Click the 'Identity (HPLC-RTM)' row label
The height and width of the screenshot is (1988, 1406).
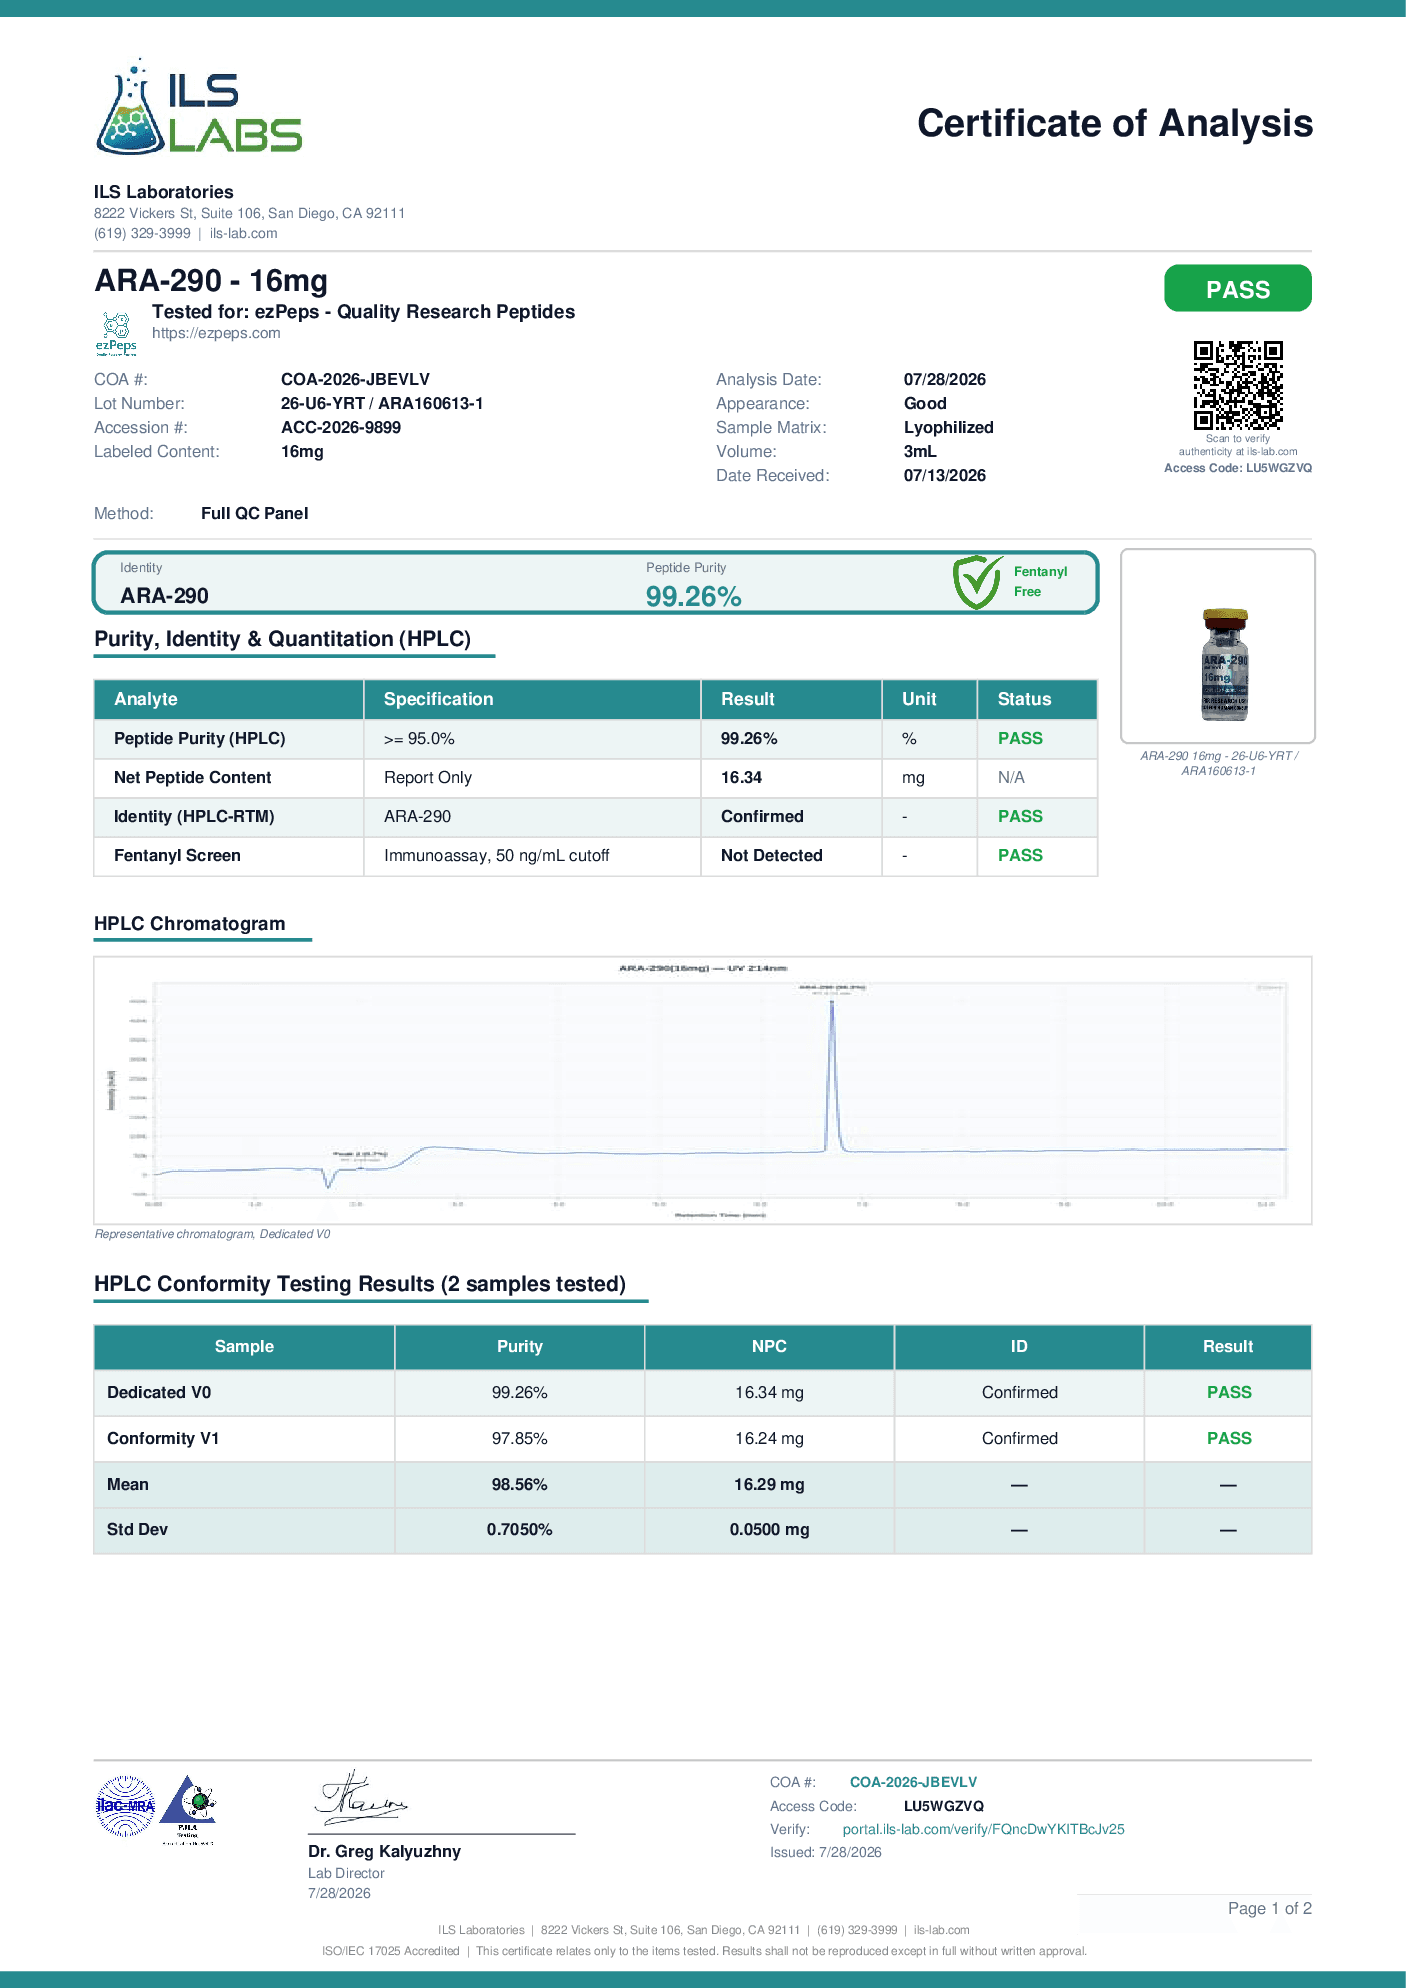(194, 816)
